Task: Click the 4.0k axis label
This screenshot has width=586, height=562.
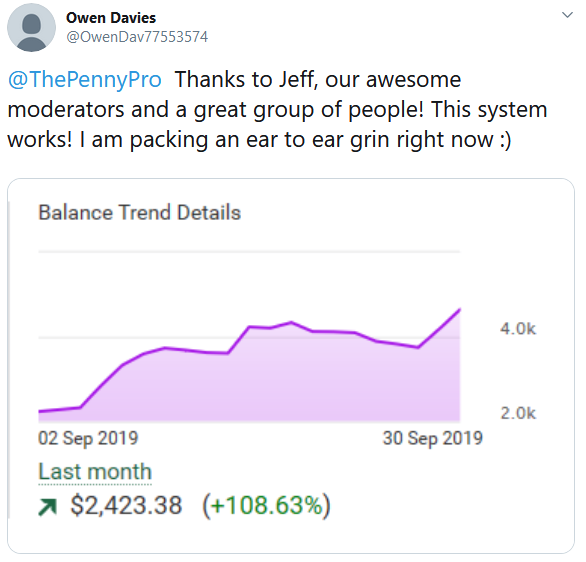Action: (x=518, y=329)
